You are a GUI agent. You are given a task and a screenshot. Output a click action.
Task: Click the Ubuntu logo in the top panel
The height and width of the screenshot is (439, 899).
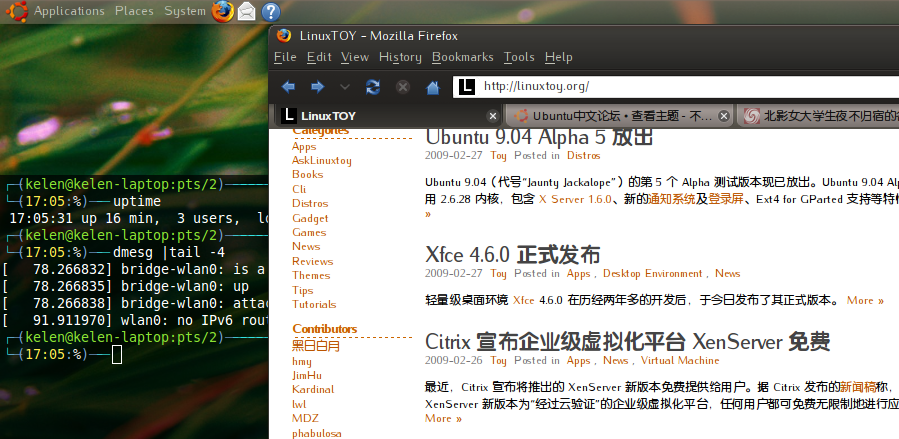click(x=17, y=11)
